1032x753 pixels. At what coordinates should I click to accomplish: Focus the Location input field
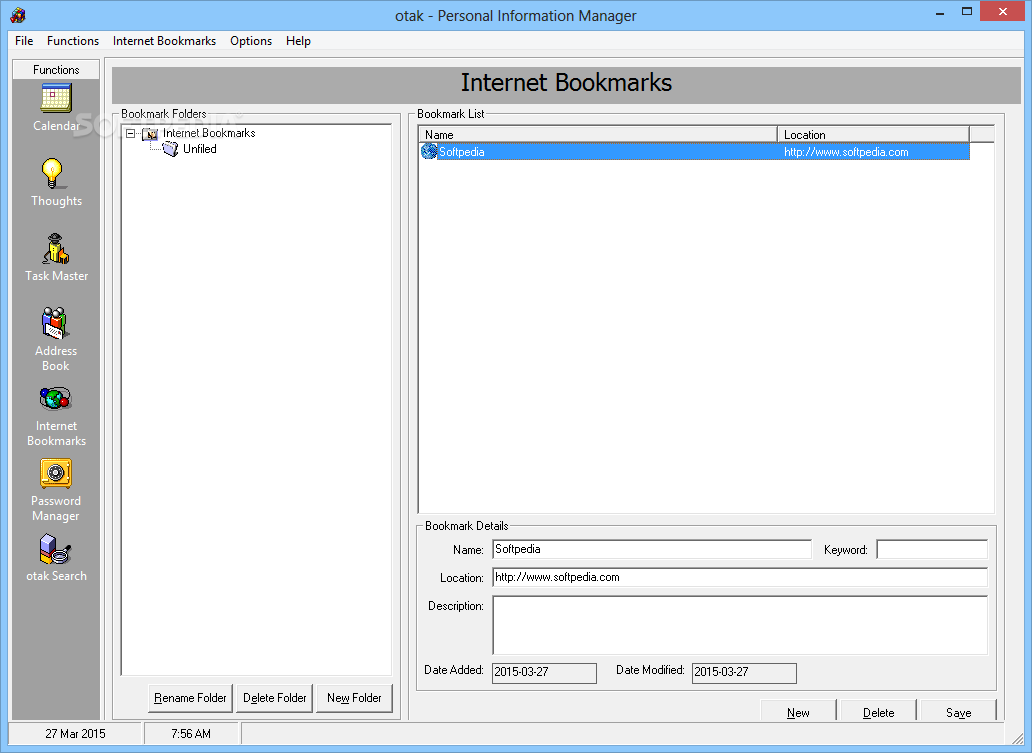tap(740, 577)
